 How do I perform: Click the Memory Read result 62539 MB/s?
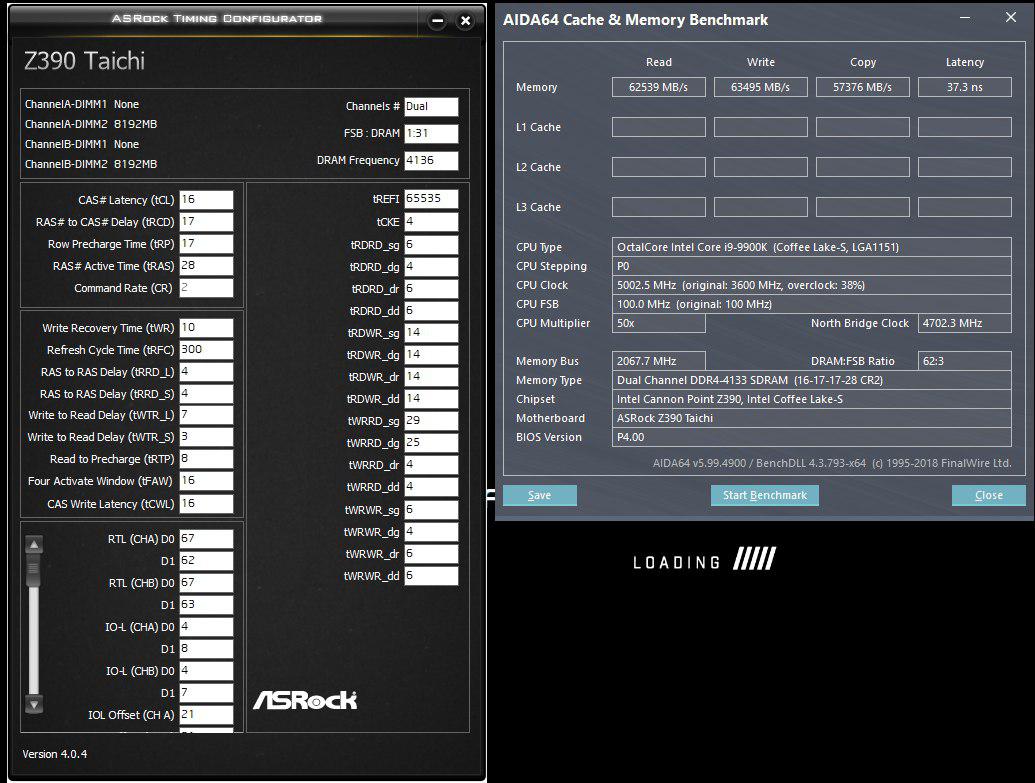click(659, 87)
